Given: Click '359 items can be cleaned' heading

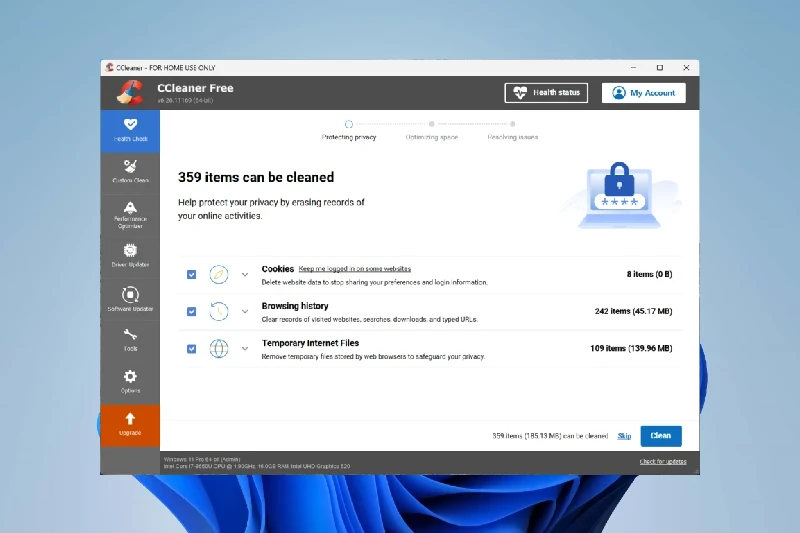Looking at the screenshot, I should (256, 177).
